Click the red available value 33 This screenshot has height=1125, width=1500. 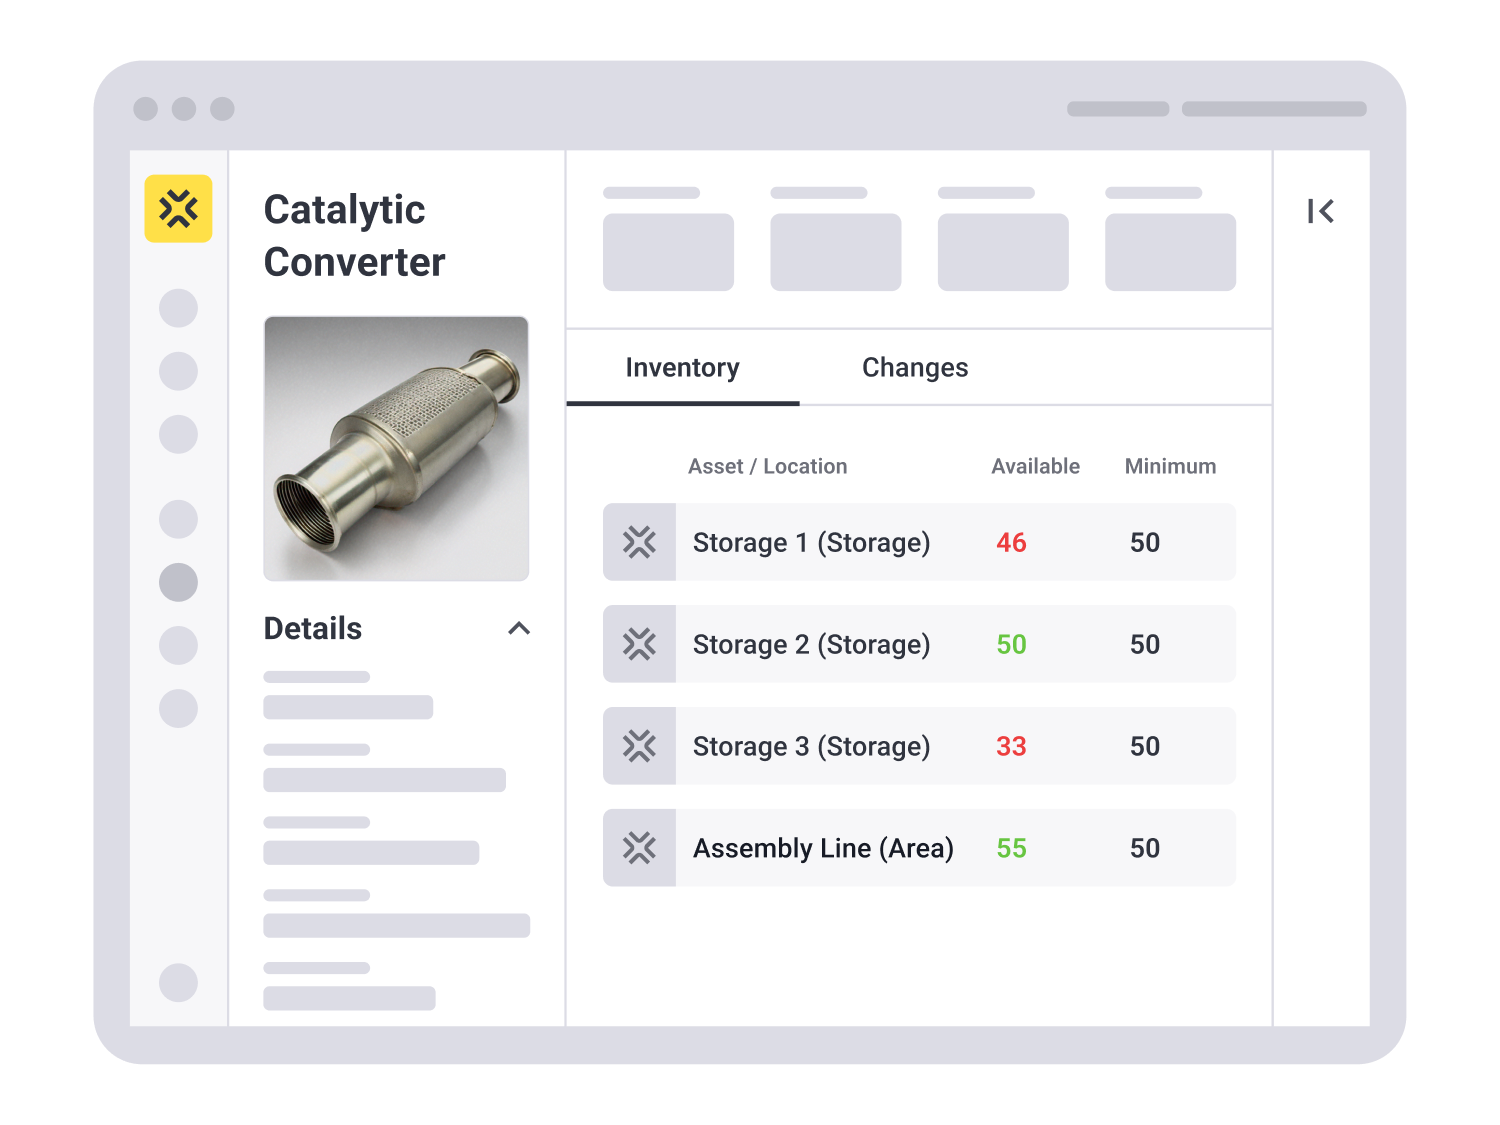[1011, 746]
